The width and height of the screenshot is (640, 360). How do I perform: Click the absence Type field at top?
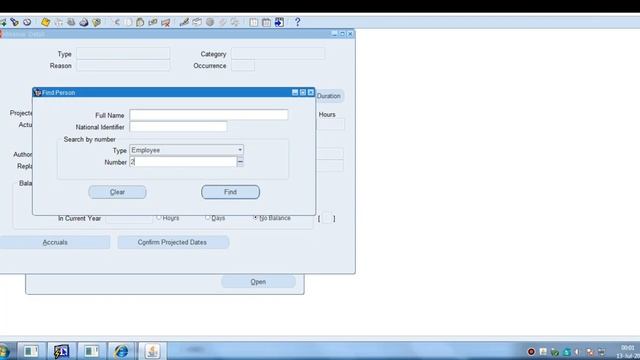click(x=123, y=53)
